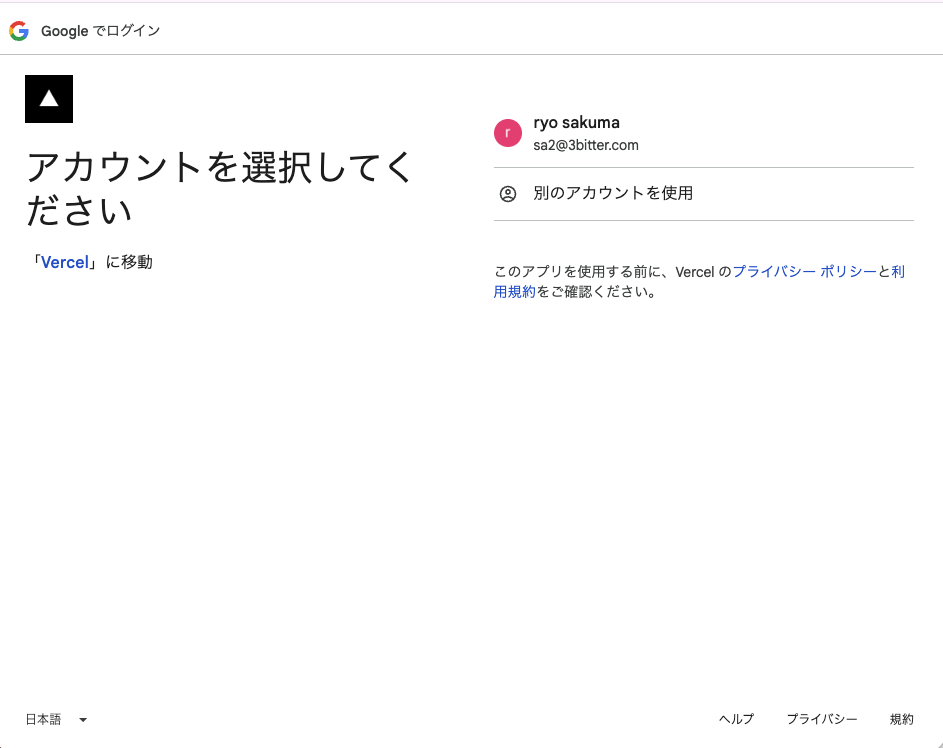Click the プライバシー footer link
Viewport: 943px width, 748px height.
tap(822, 719)
